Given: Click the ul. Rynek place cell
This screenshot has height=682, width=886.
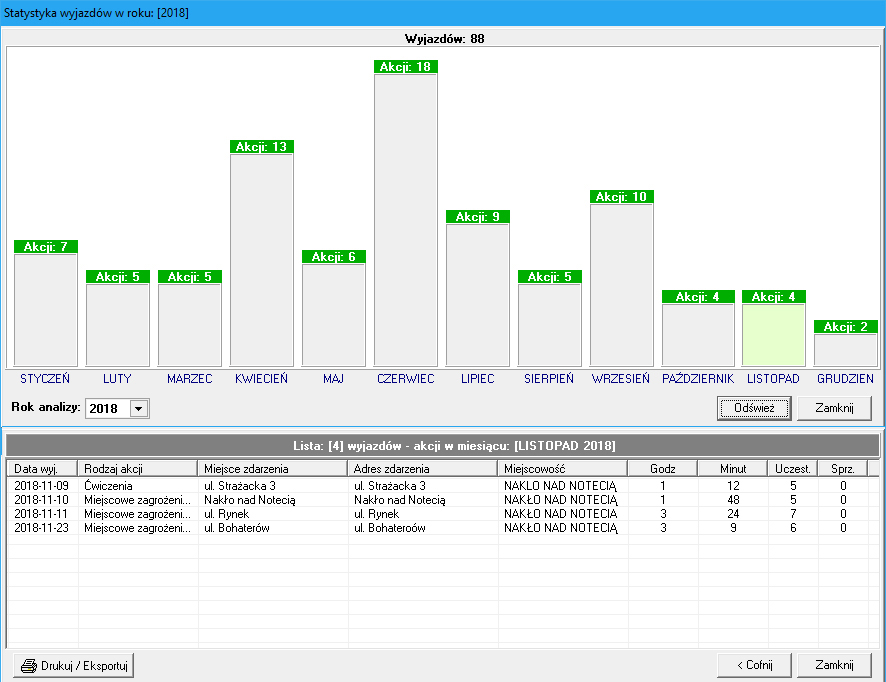Looking at the screenshot, I should pos(227,514).
